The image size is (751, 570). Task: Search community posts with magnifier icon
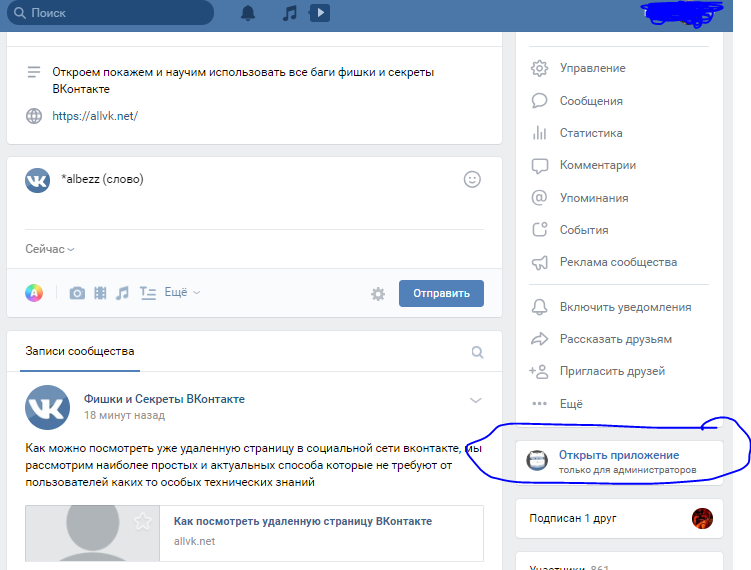point(477,352)
